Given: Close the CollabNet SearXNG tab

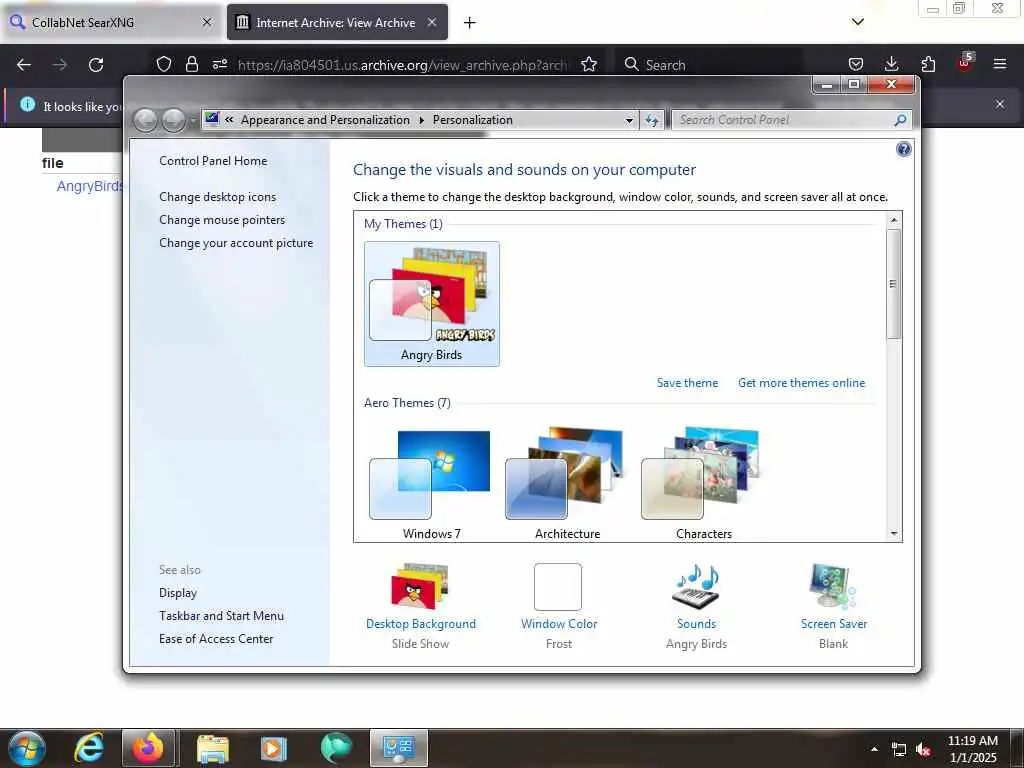Looking at the screenshot, I should click(207, 22).
